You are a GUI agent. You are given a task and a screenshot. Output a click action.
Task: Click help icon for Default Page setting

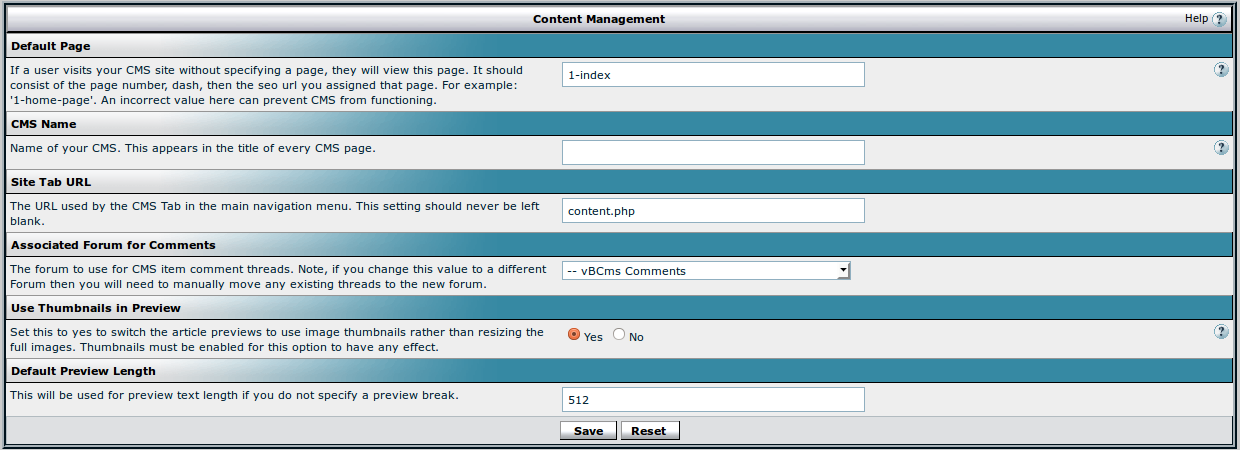click(x=1221, y=70)
